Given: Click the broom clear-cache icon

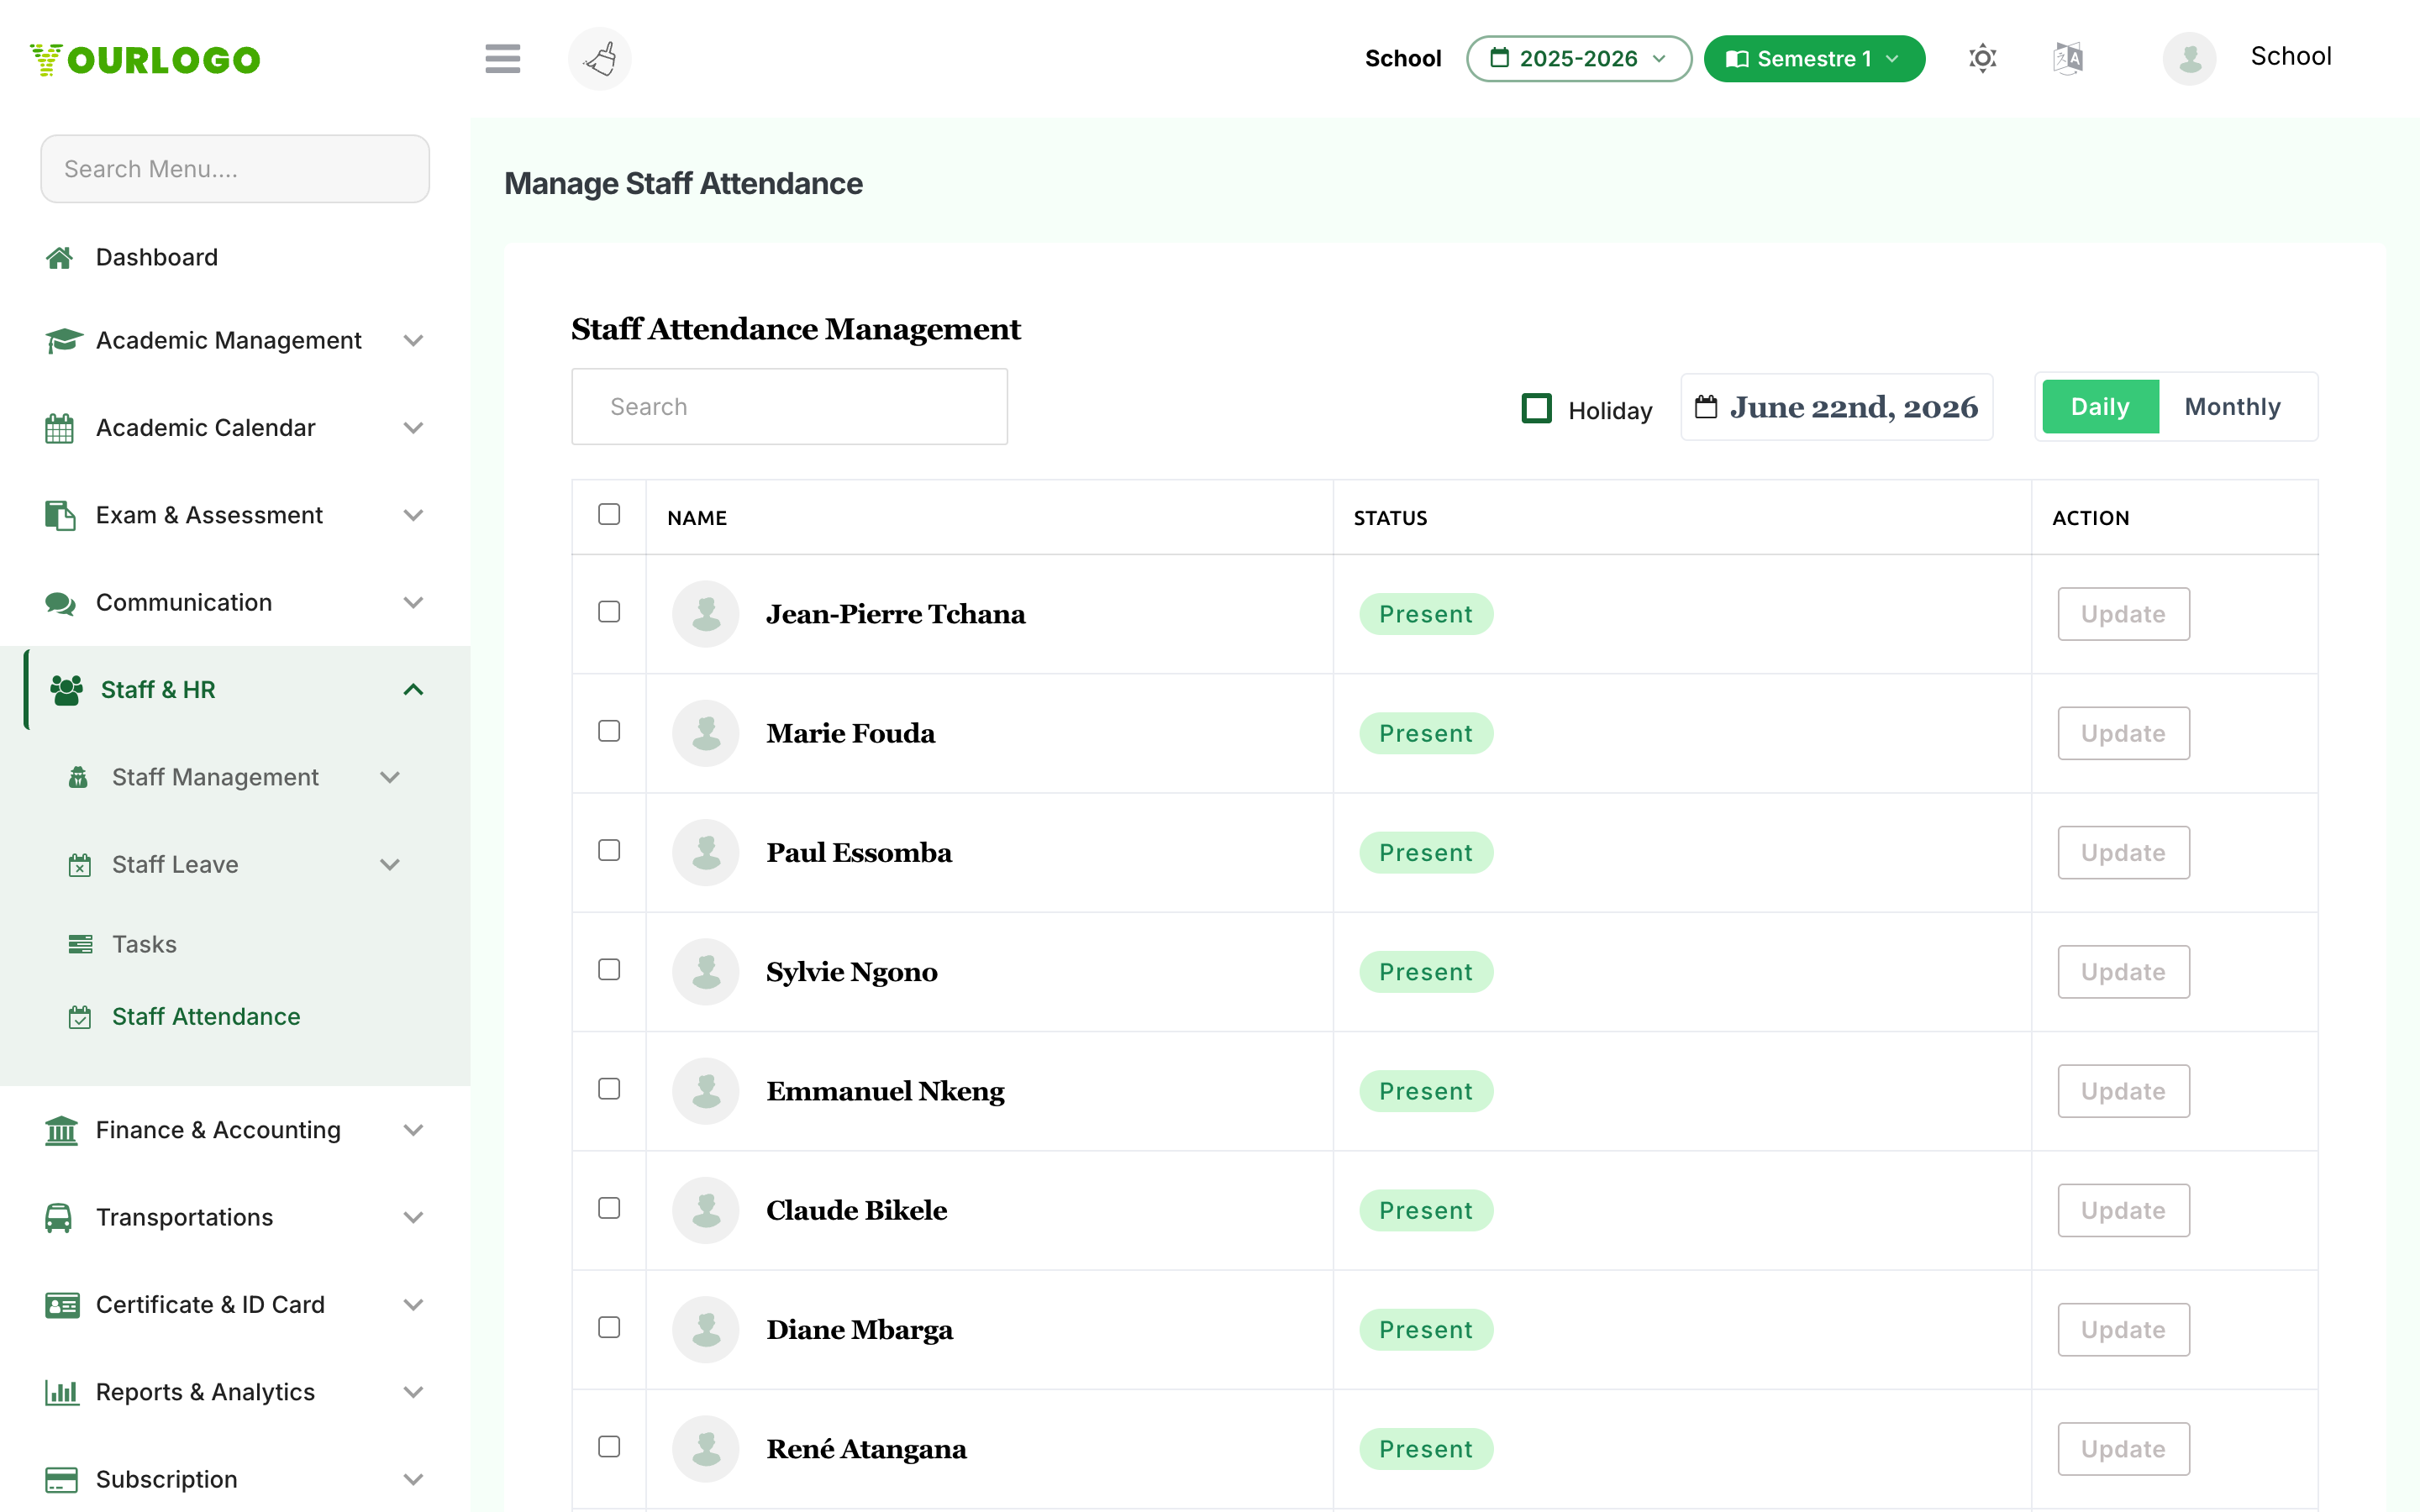Looking at the screenshot, I should coord(599,58).
